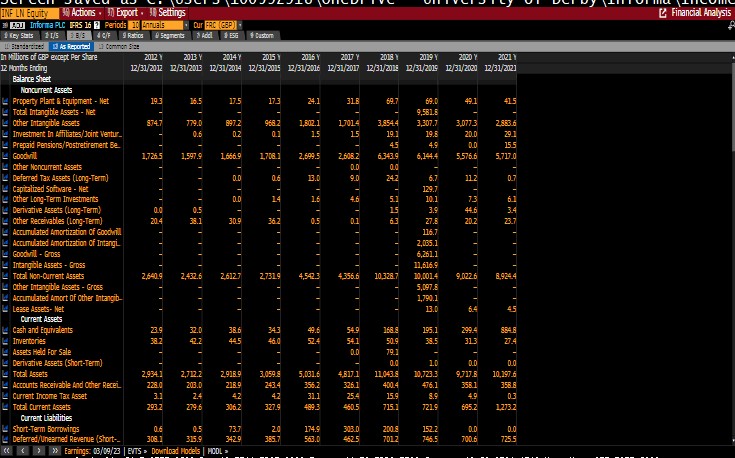Click the Download Models link

(175, 451)
